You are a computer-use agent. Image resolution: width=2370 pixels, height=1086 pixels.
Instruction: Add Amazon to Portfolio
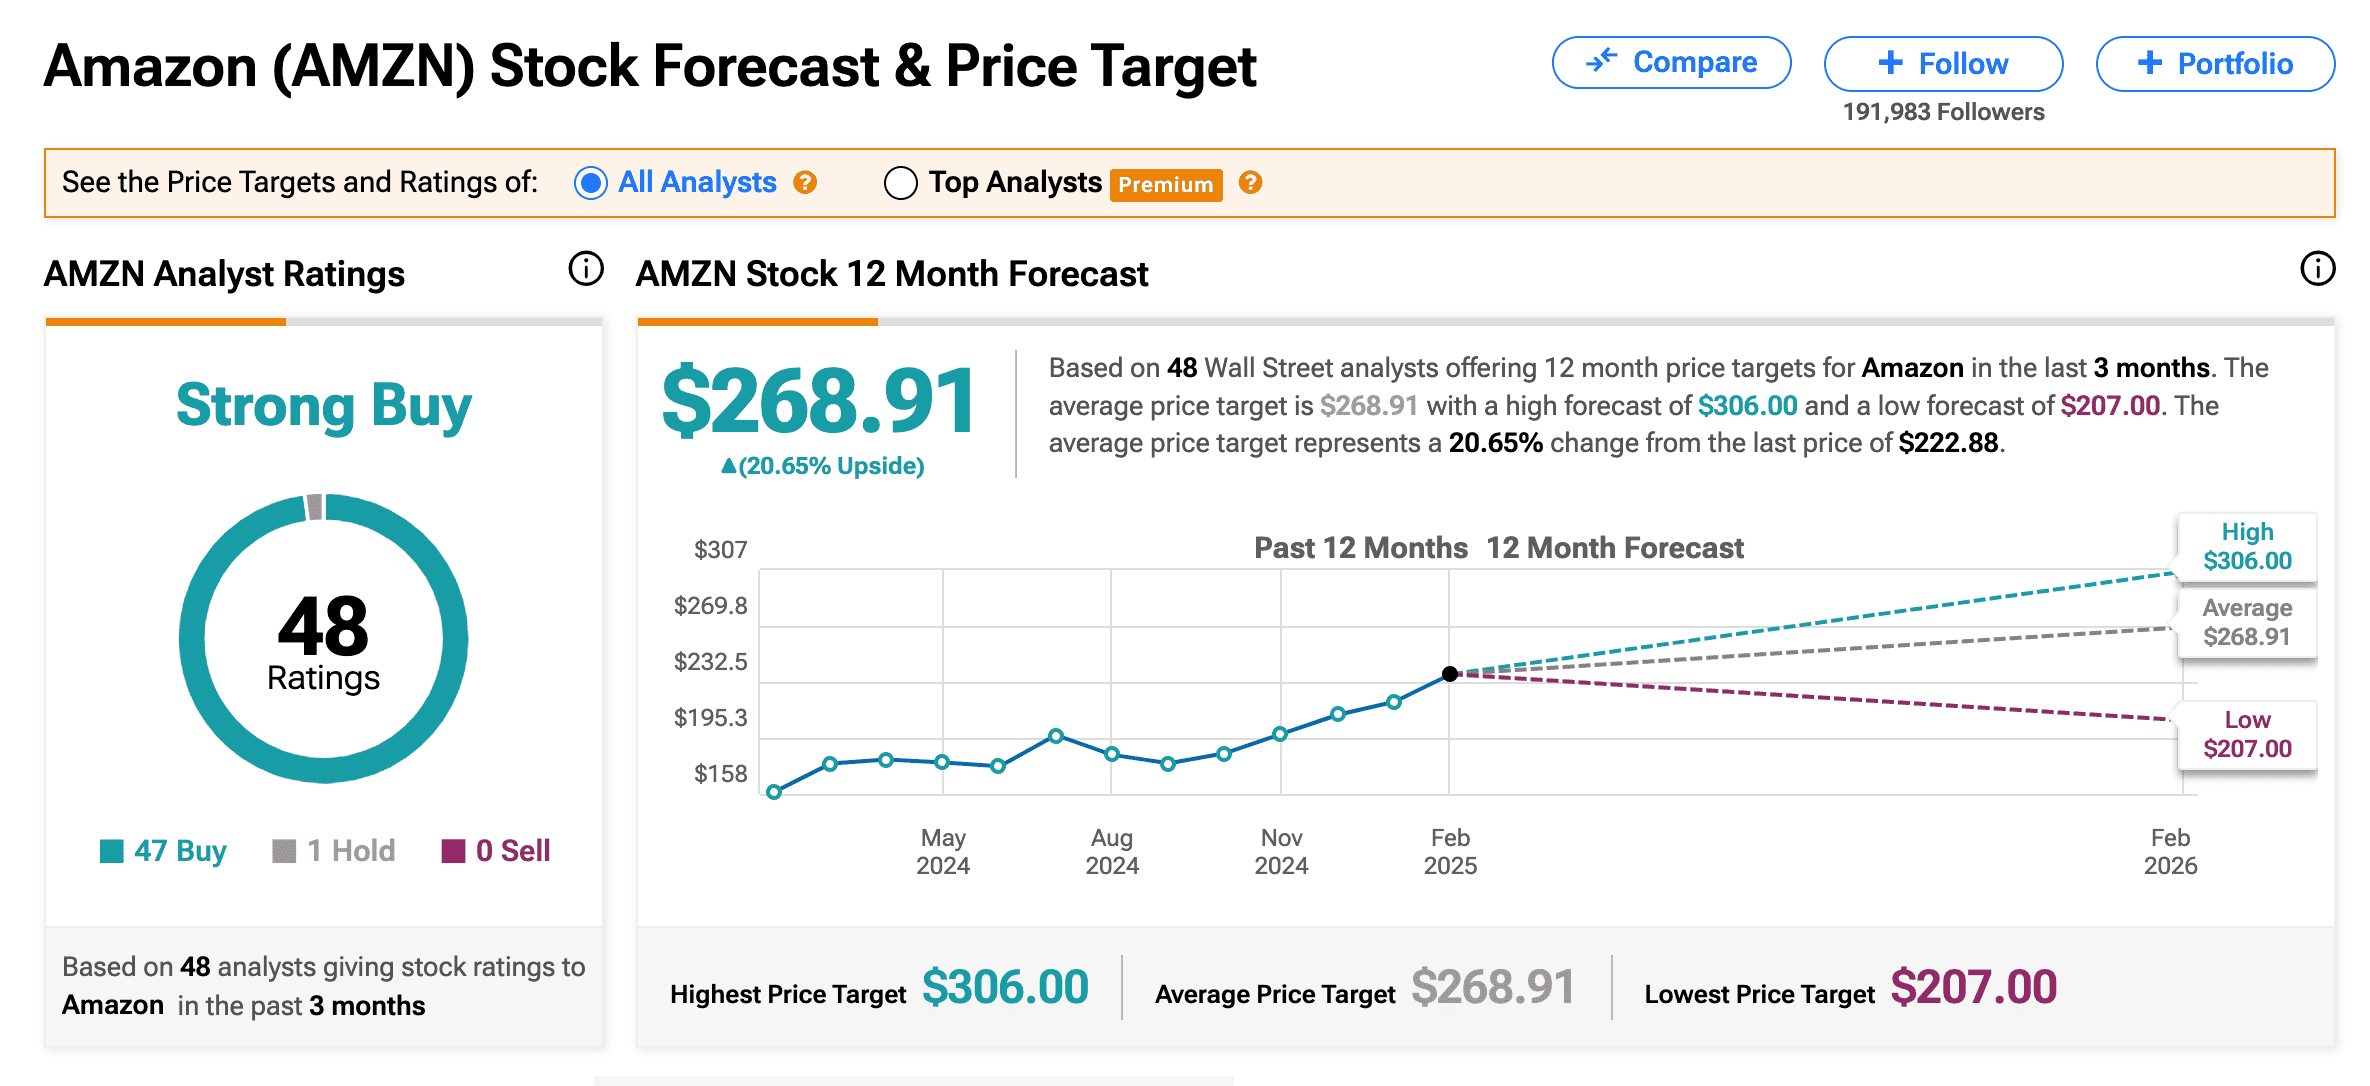point(2215,64)
